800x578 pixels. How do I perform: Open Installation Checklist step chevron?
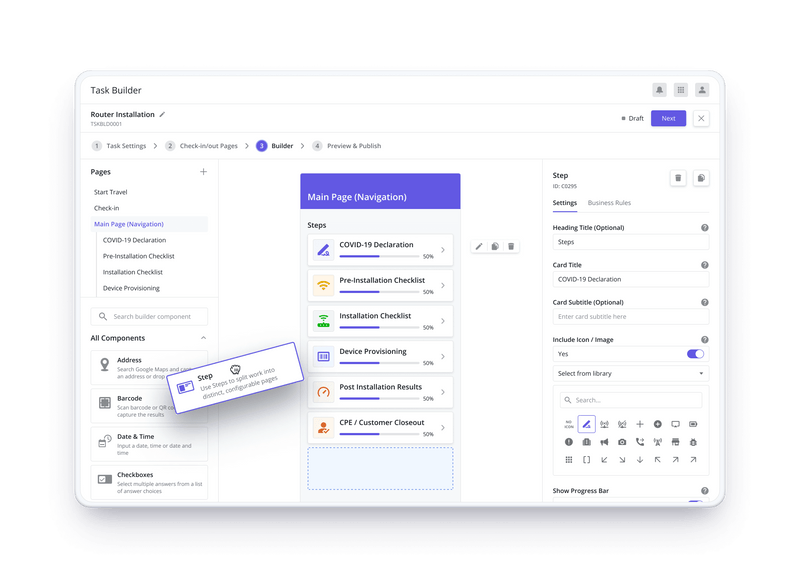443,321
